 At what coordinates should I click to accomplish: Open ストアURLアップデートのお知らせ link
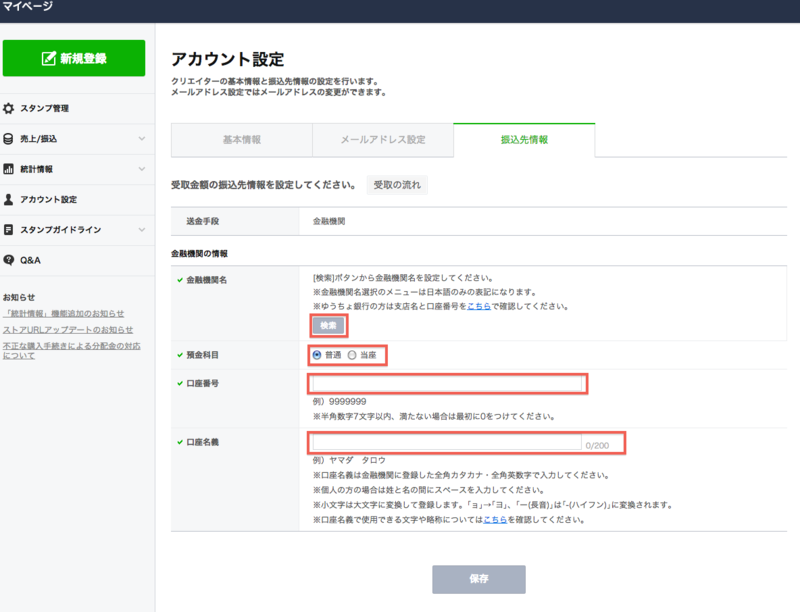tap(68, 330)
